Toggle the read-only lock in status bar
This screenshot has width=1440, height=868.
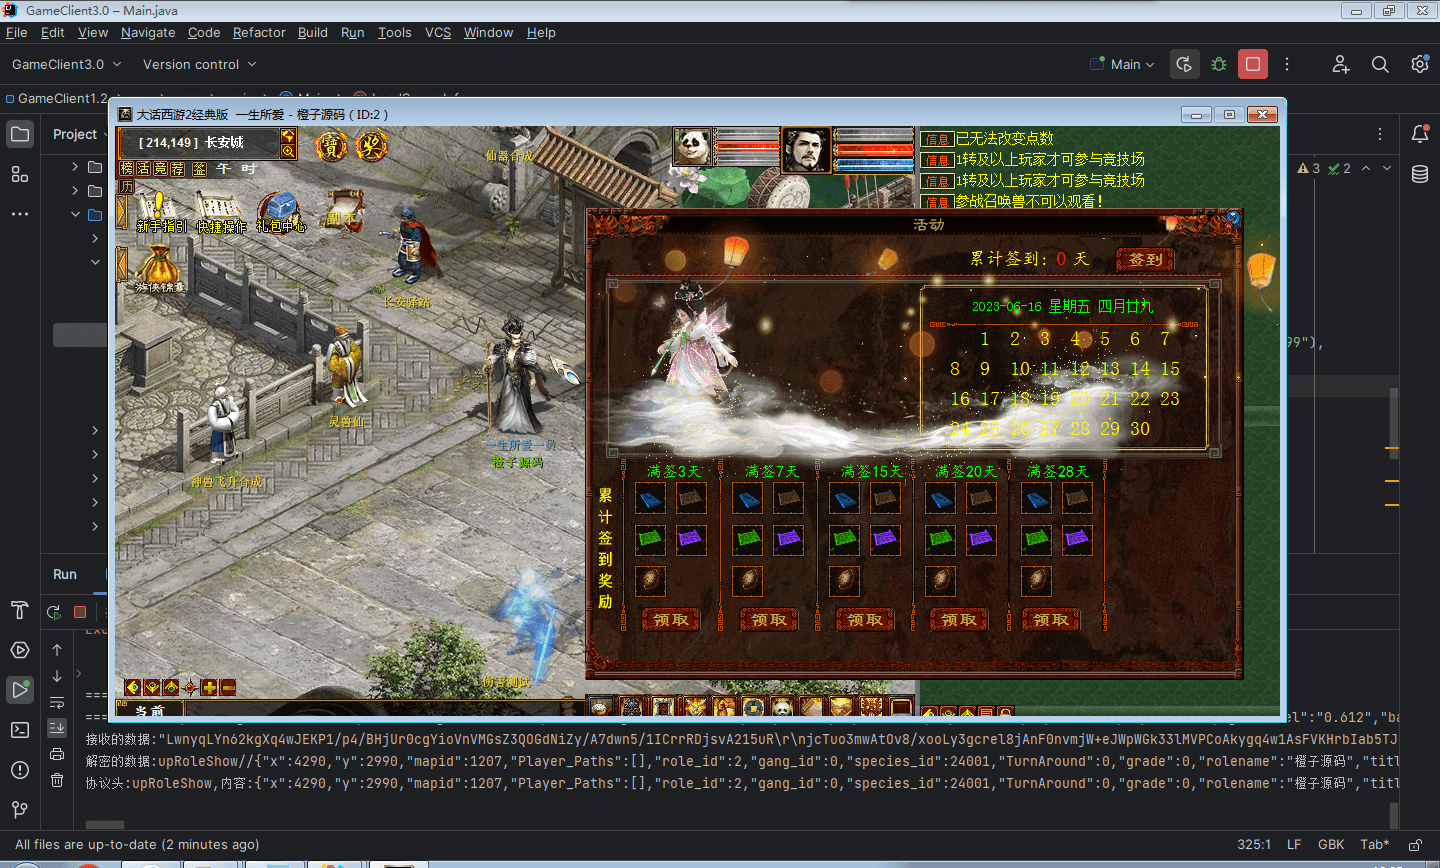(x=1415, y=845)
